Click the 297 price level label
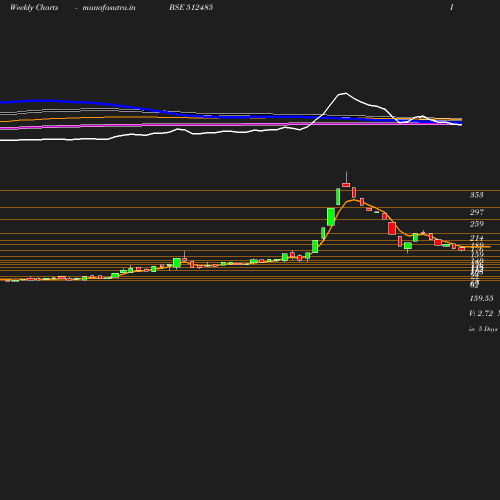Screen dimensions: 500x500 [477, 212]
